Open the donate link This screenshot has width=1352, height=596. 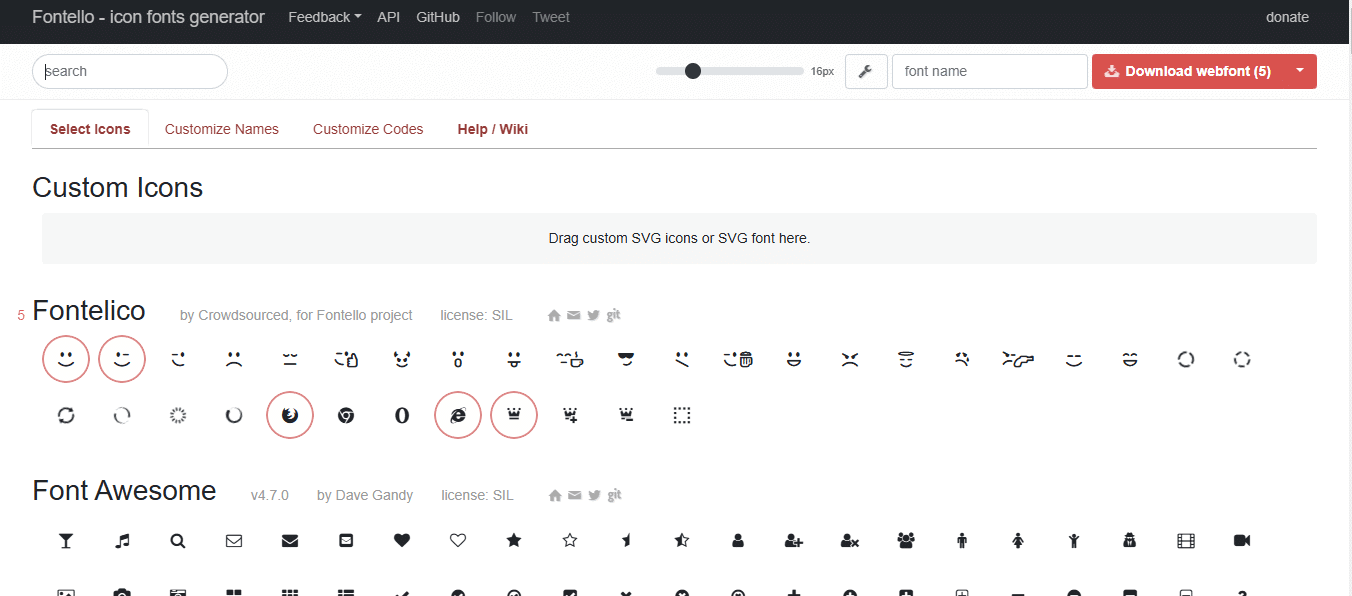[1287, 17]
